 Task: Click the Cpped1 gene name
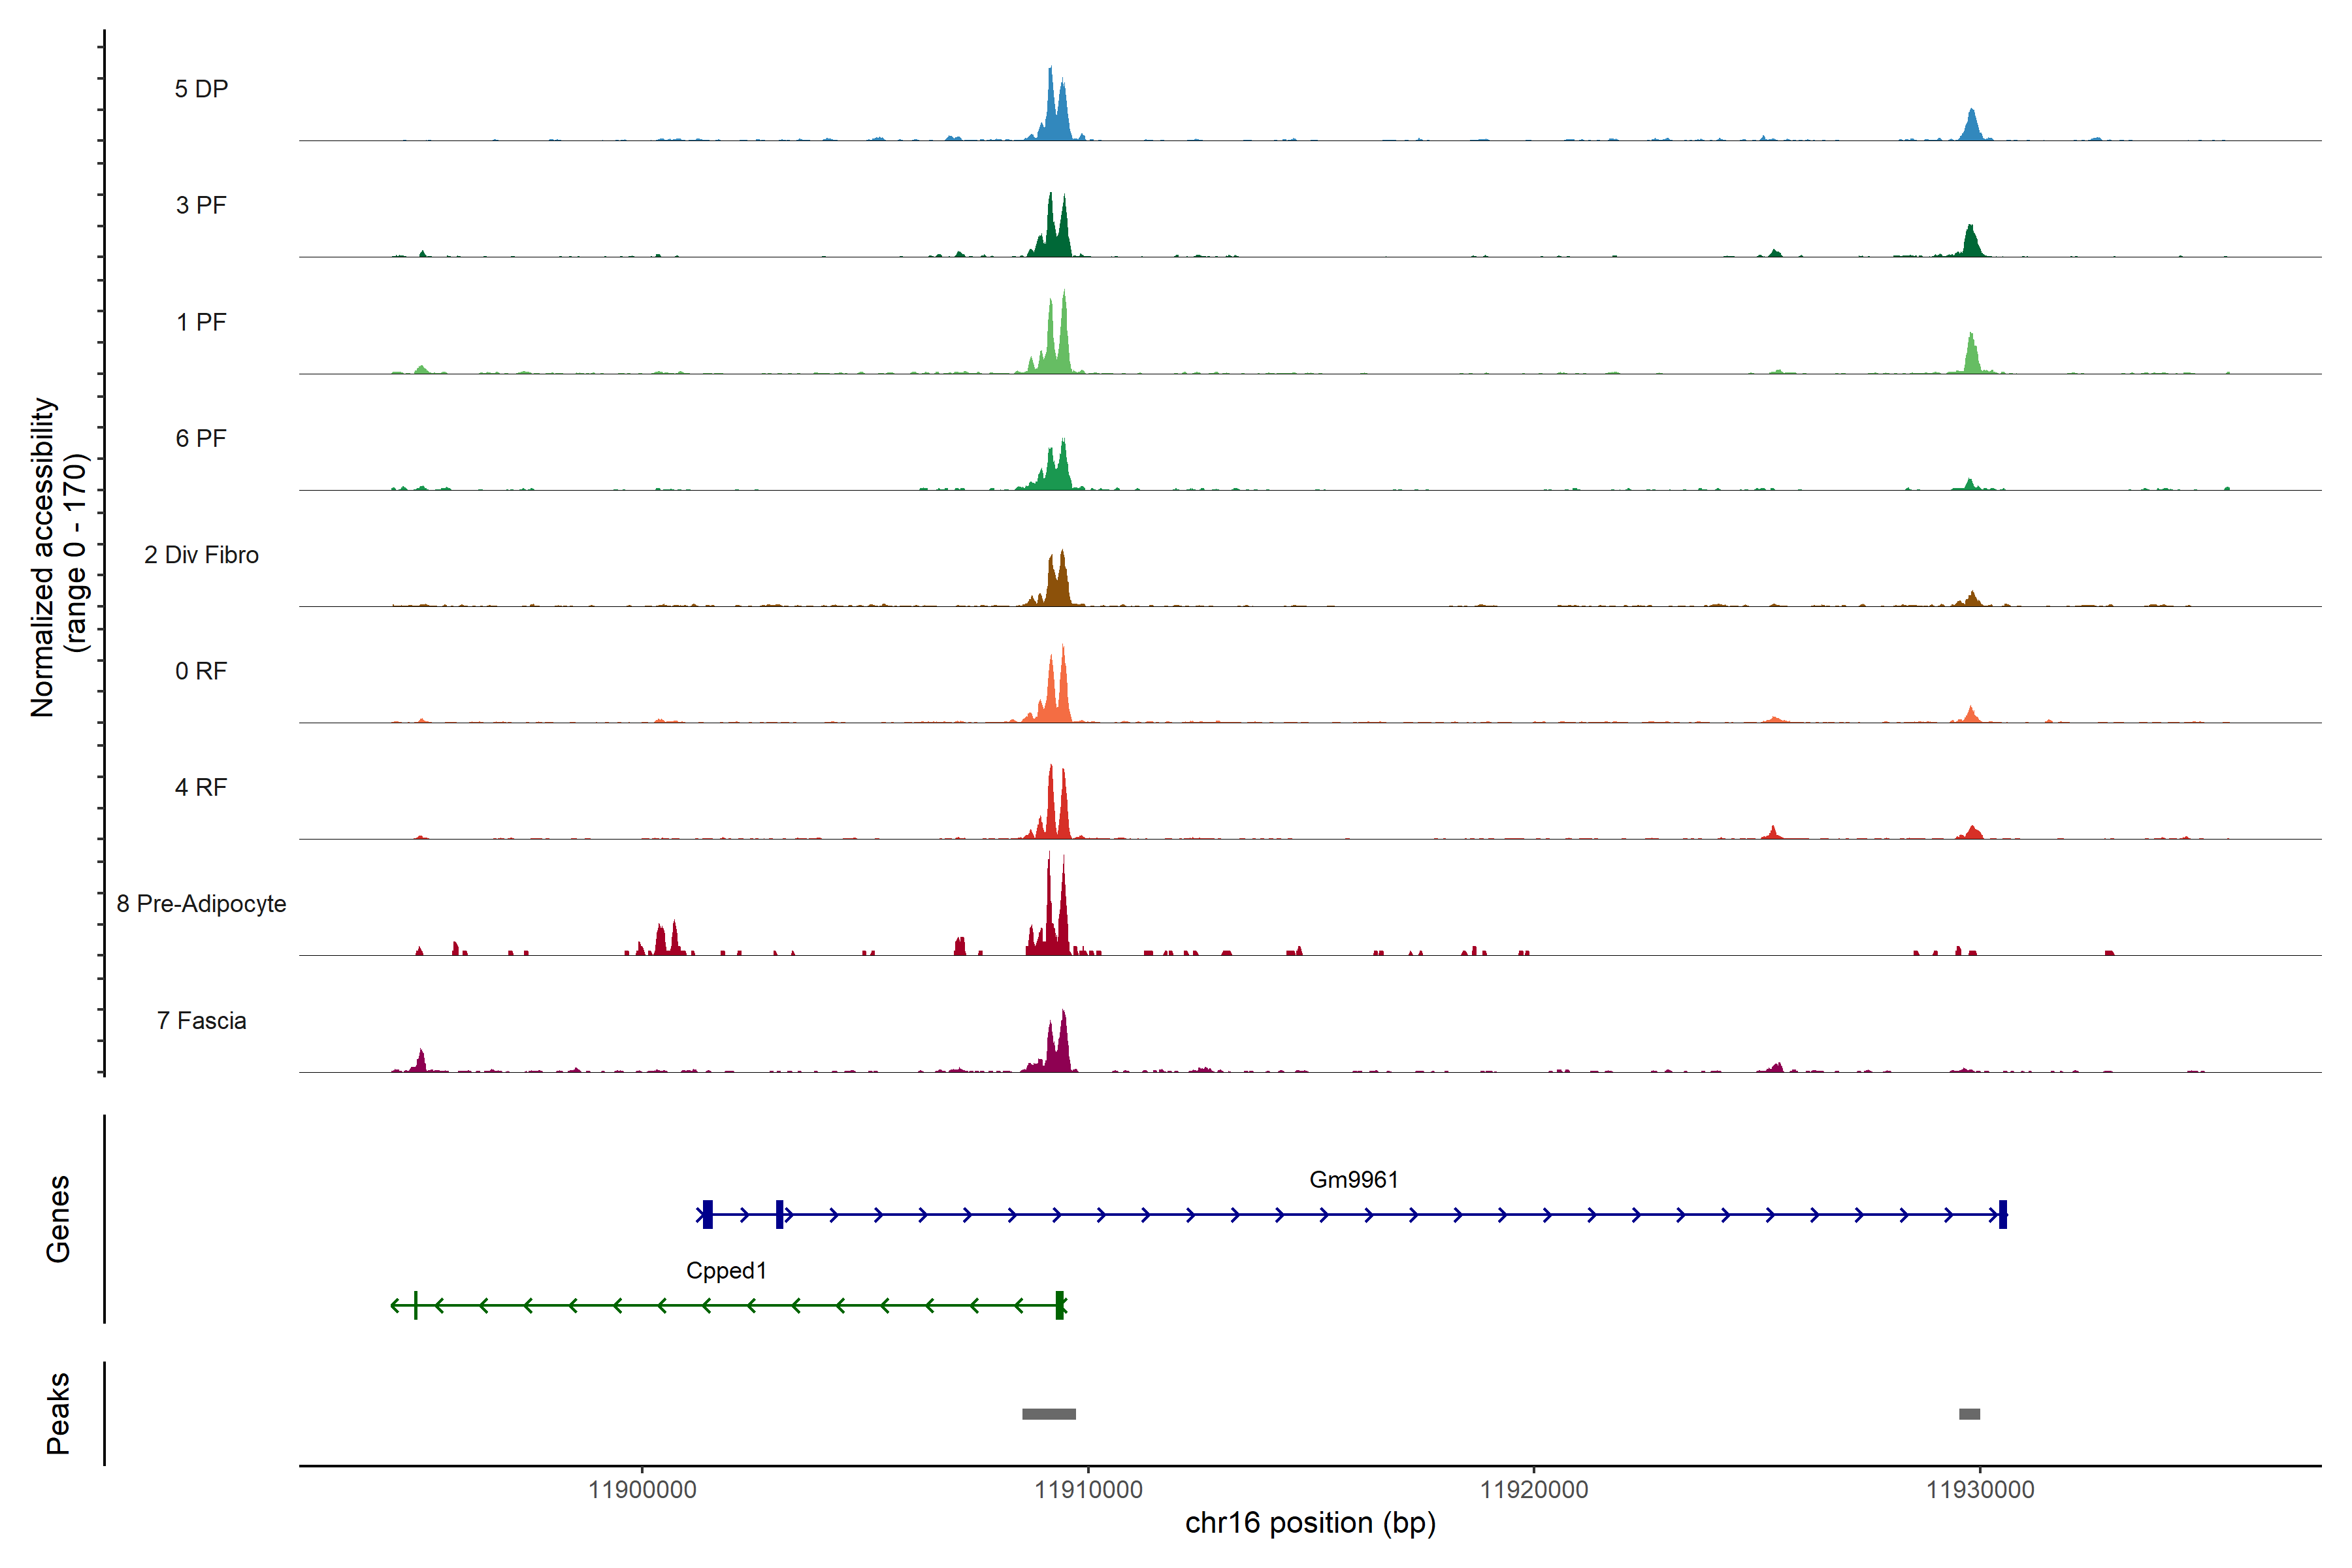point(726,1271)
